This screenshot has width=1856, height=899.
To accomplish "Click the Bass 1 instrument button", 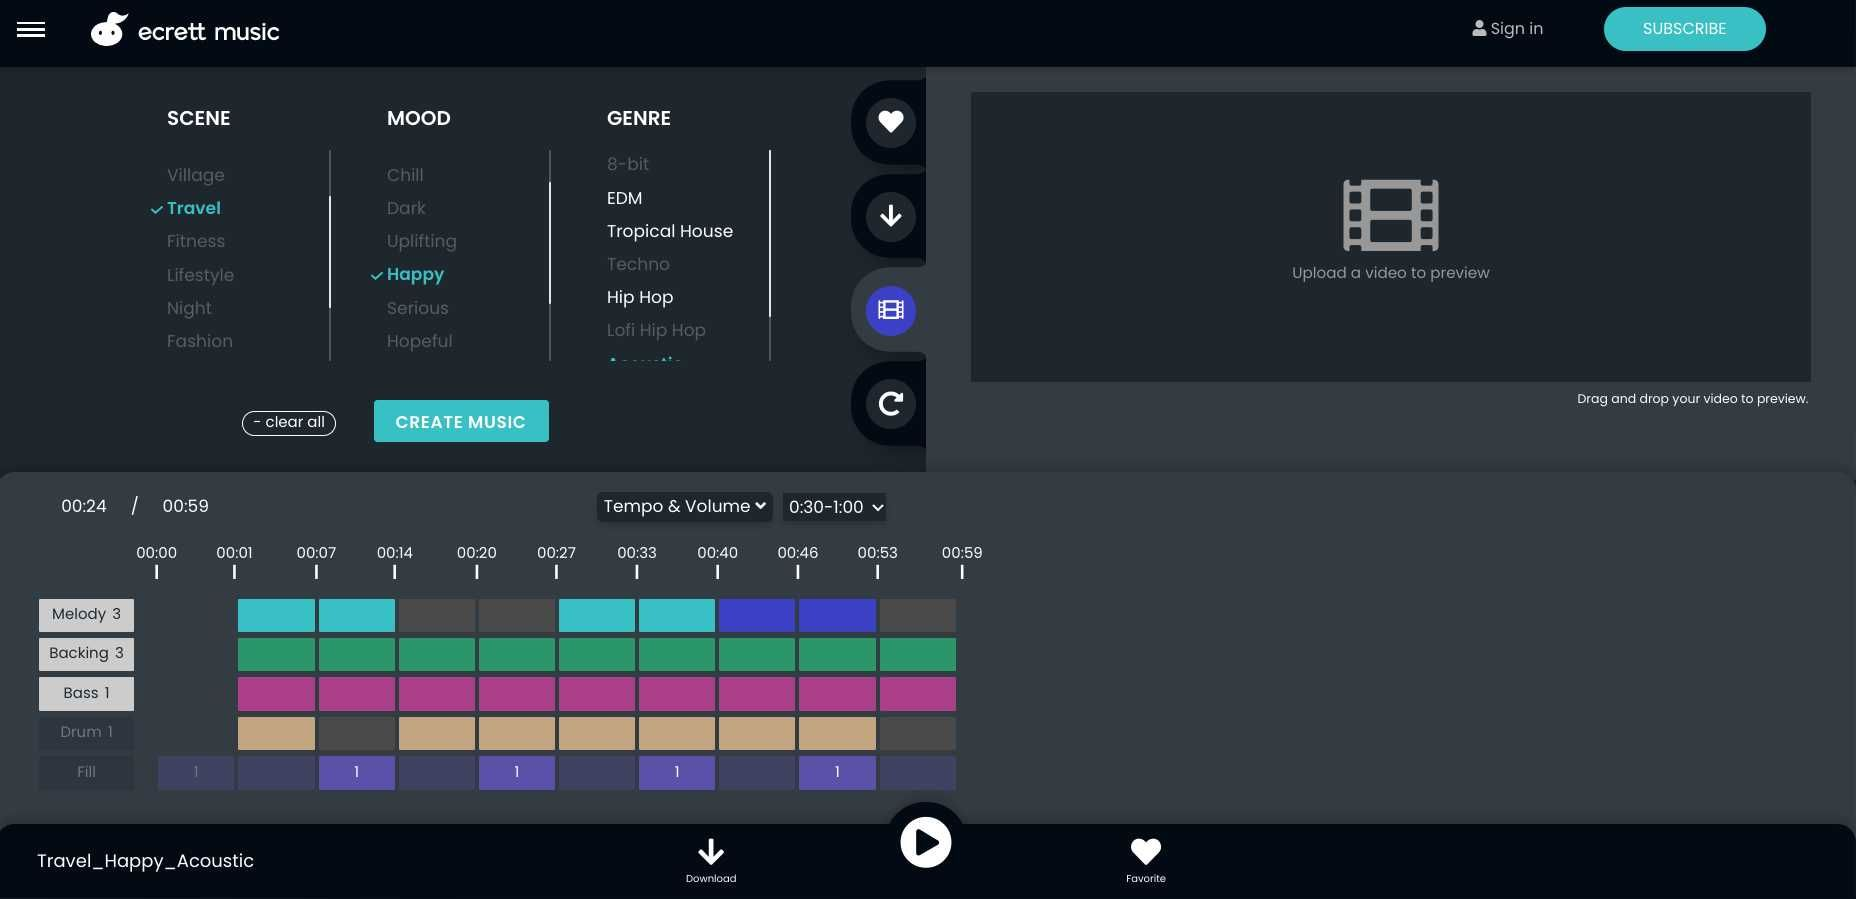I will click(86, 693).
